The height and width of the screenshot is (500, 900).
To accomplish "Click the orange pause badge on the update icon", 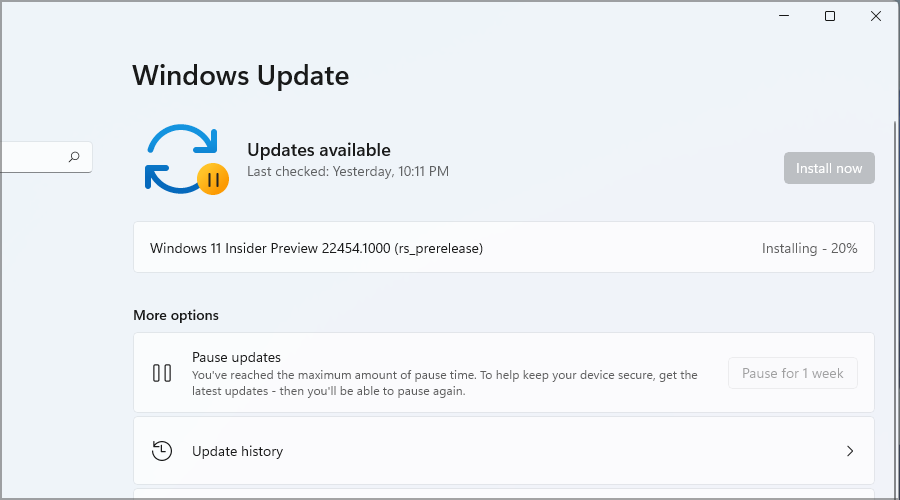I will pos(212,179).
